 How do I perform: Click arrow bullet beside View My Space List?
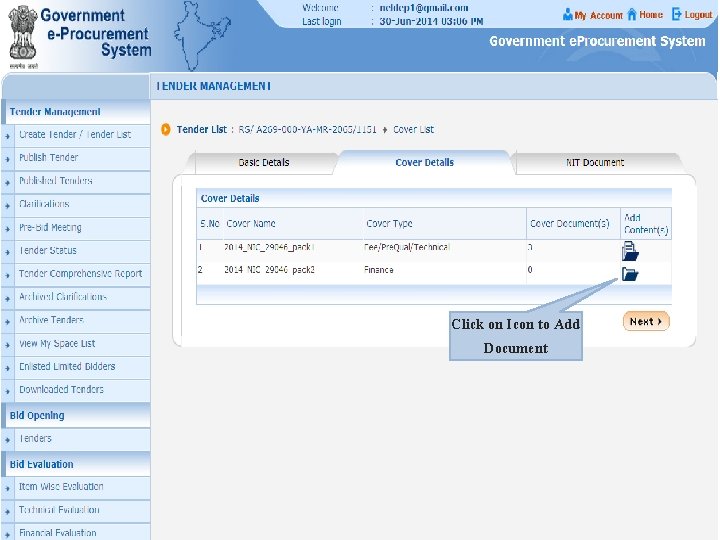coord(7,345)
